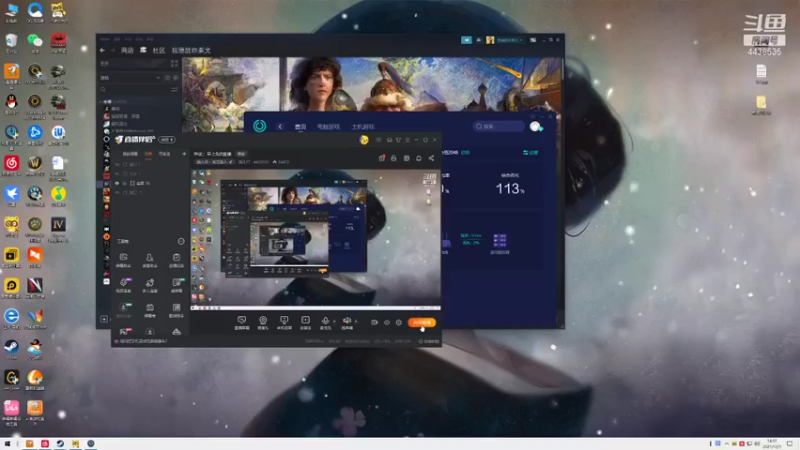The image size is (800, 450).
Task: Click the microphone icon in streaming toolbar
Action: pos(325,320)
